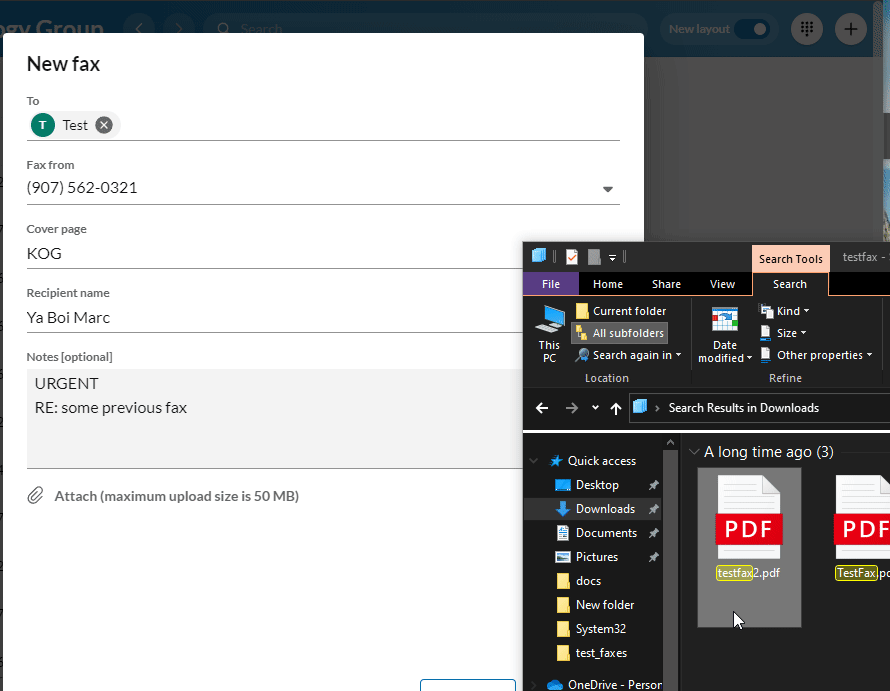Click pin icon next to Downloads

[x=653, y=509]
